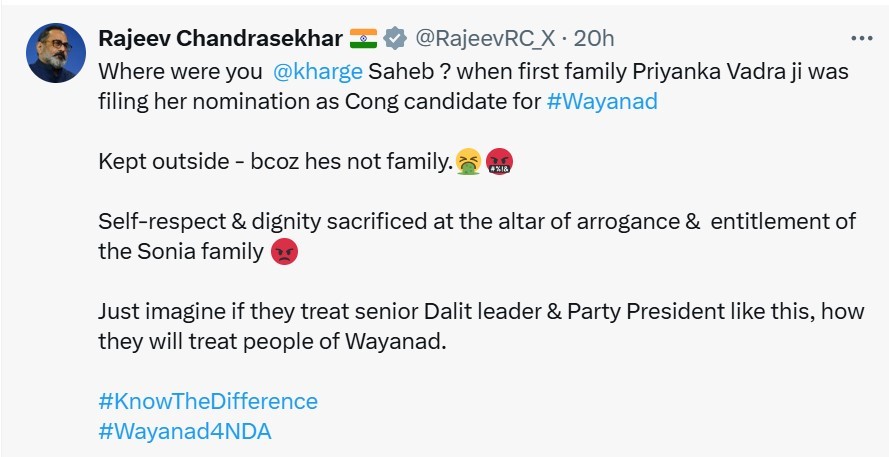Click the green vomiting face emoji

pos(467,162)
